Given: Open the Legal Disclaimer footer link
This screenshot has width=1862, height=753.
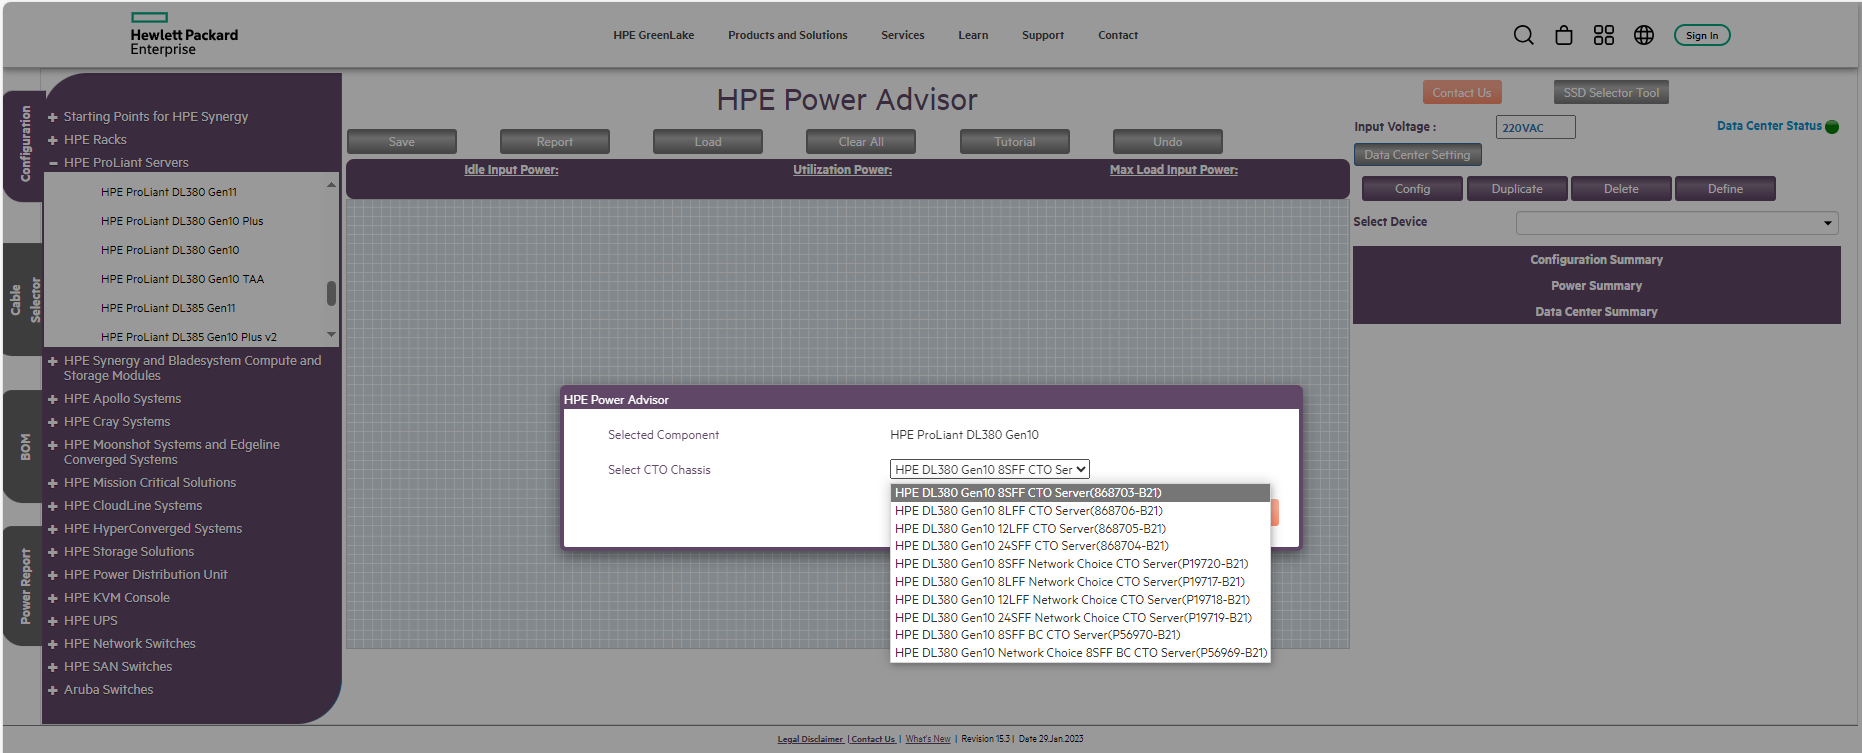Looking at the screenshot, I should tap(810, 739).
